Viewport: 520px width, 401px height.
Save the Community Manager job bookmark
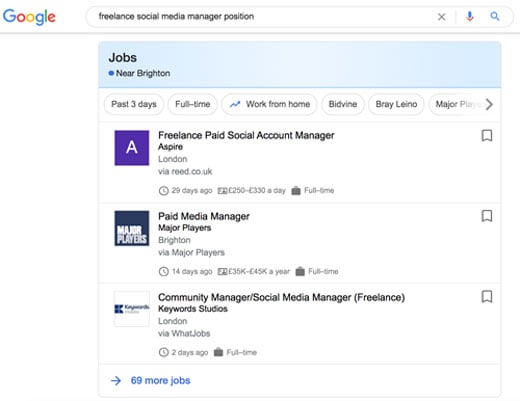tap(487, 297)
